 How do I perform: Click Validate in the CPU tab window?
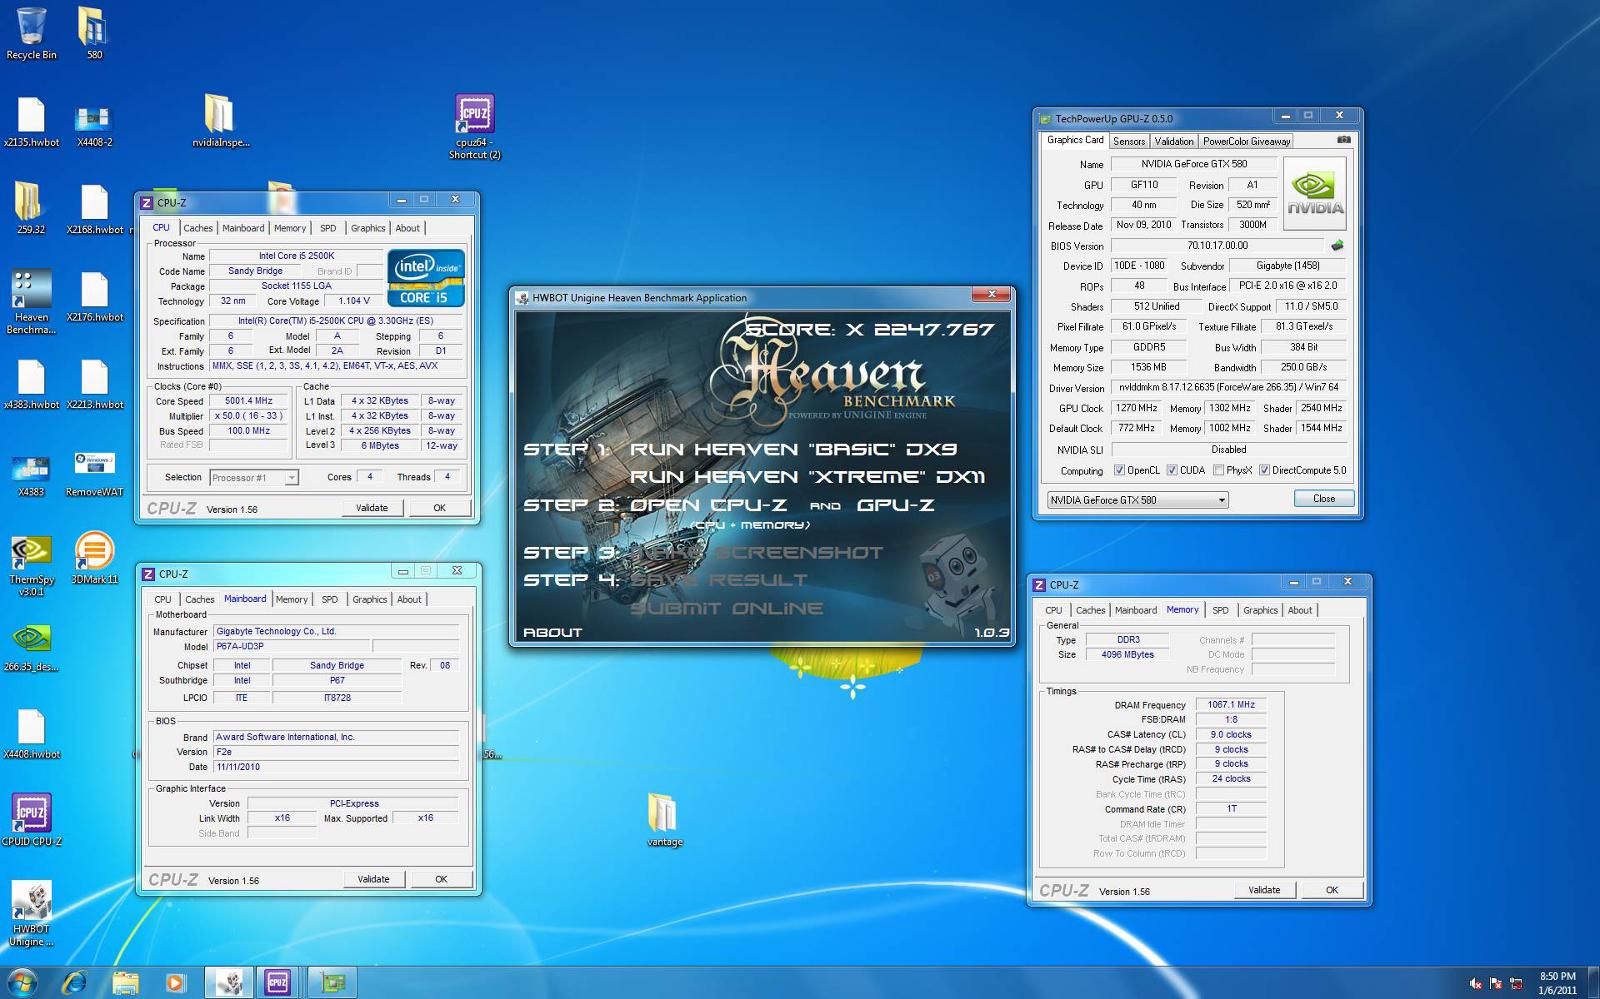pos(372,508)
